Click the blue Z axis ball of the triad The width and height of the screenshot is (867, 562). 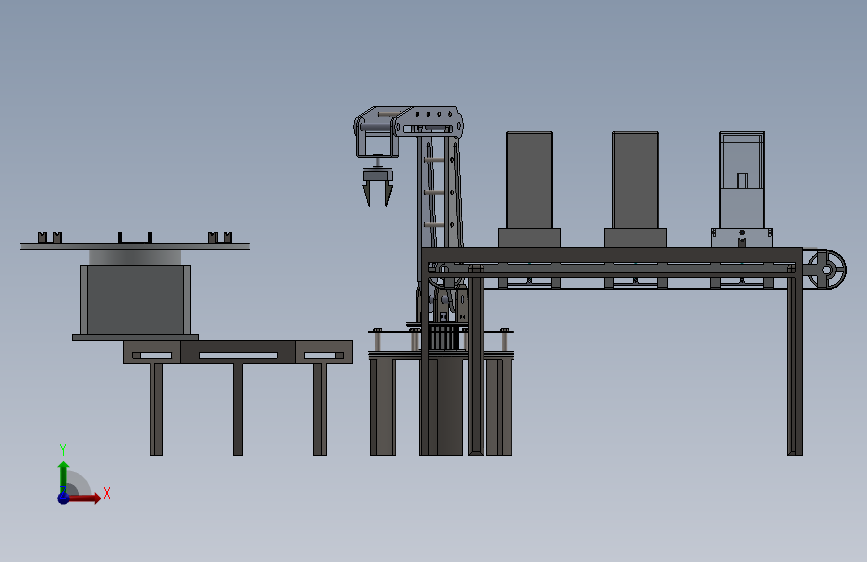[63, 498]
